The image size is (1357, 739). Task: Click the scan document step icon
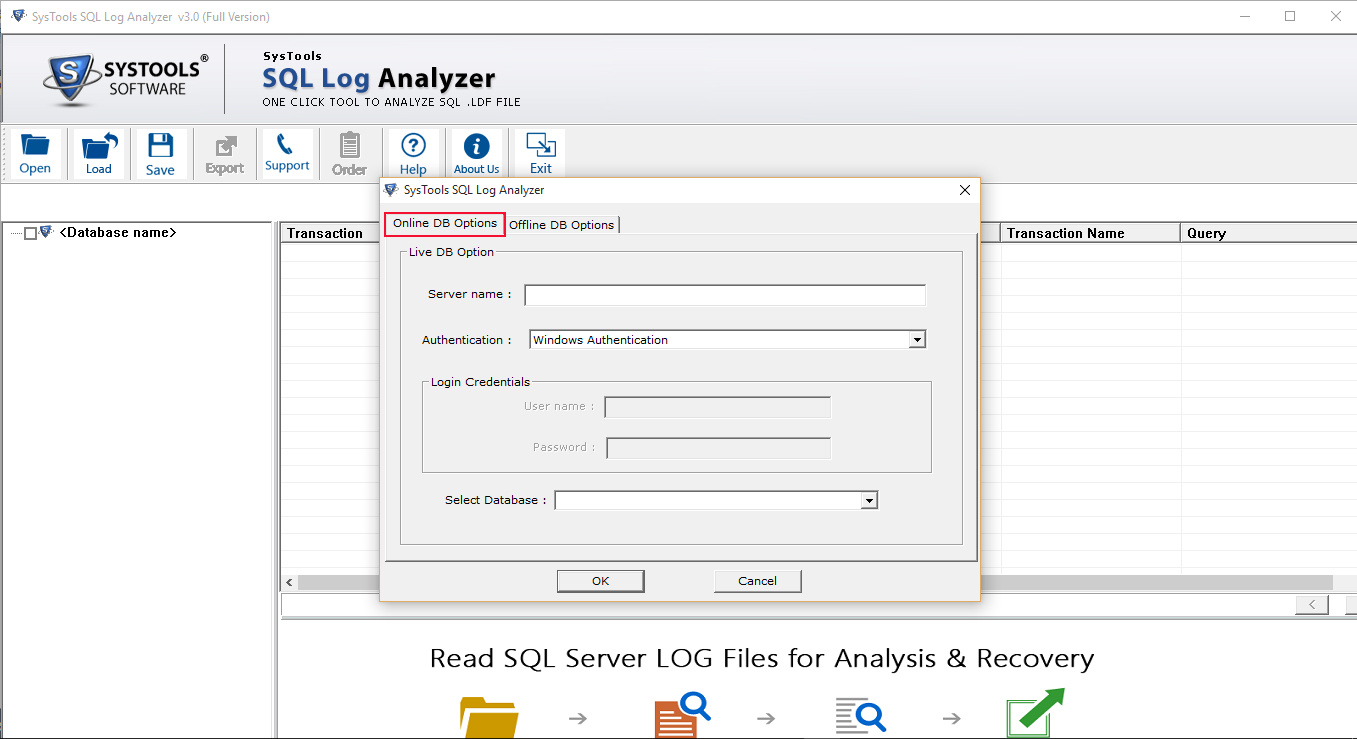click(682, 714)
